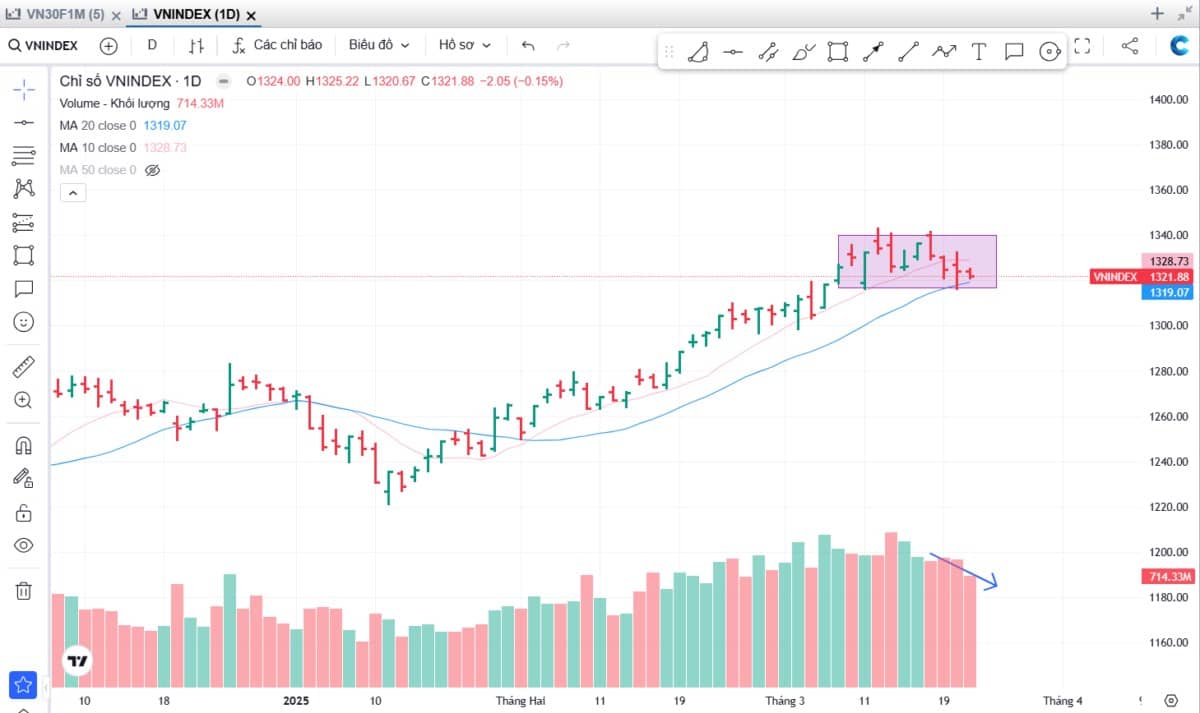Select the arrow line tool in floating toolbar
This screenshot has height=713, width=1200.
pyautogui.click(x=873, y=52)
